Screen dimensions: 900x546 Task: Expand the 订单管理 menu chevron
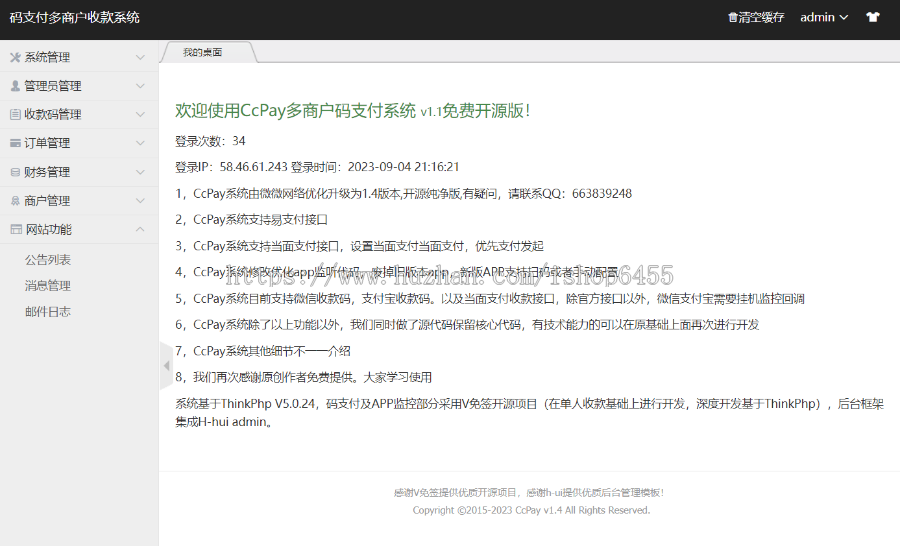click(140, 143)
